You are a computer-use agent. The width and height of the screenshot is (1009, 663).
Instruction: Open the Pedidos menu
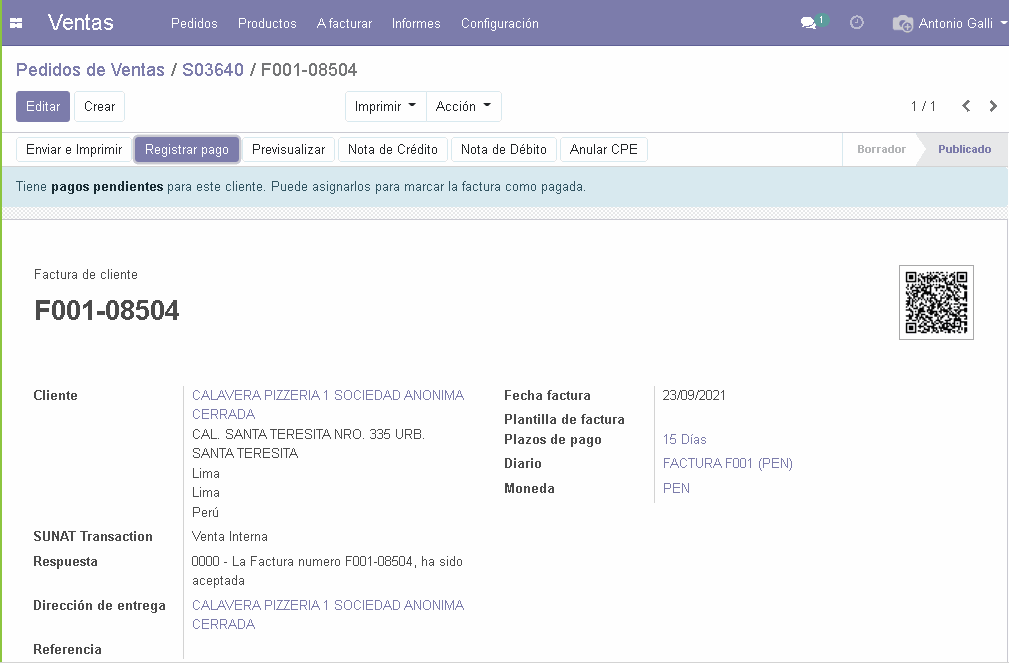coord(194,23)
